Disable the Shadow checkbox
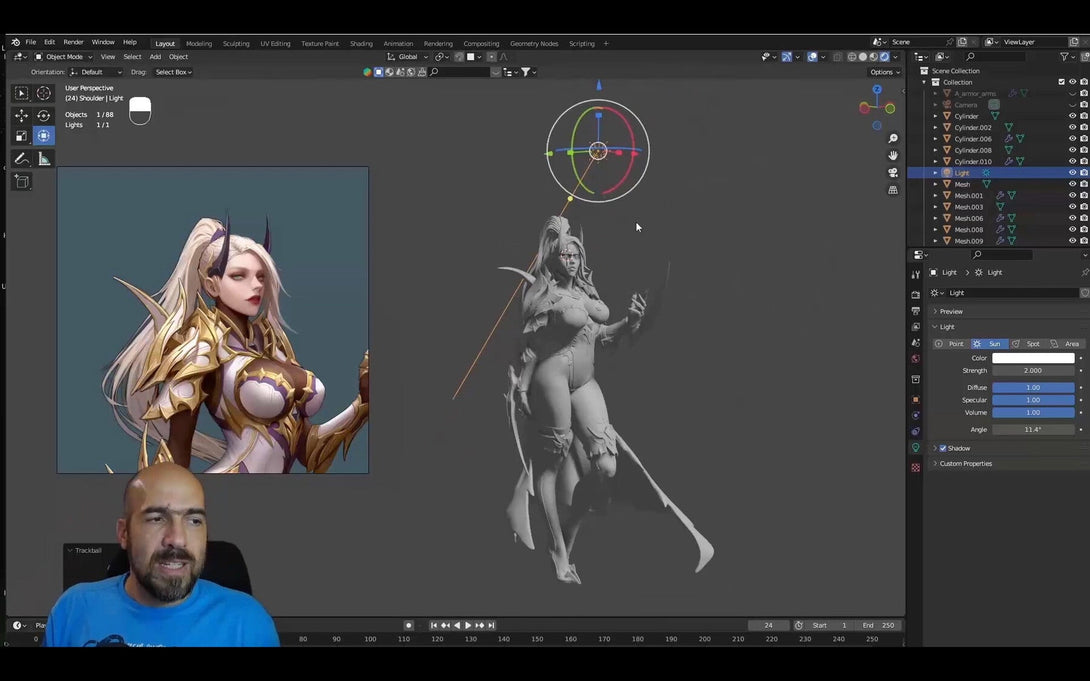This screenshot has width=1090, height=681. (943, 448)
